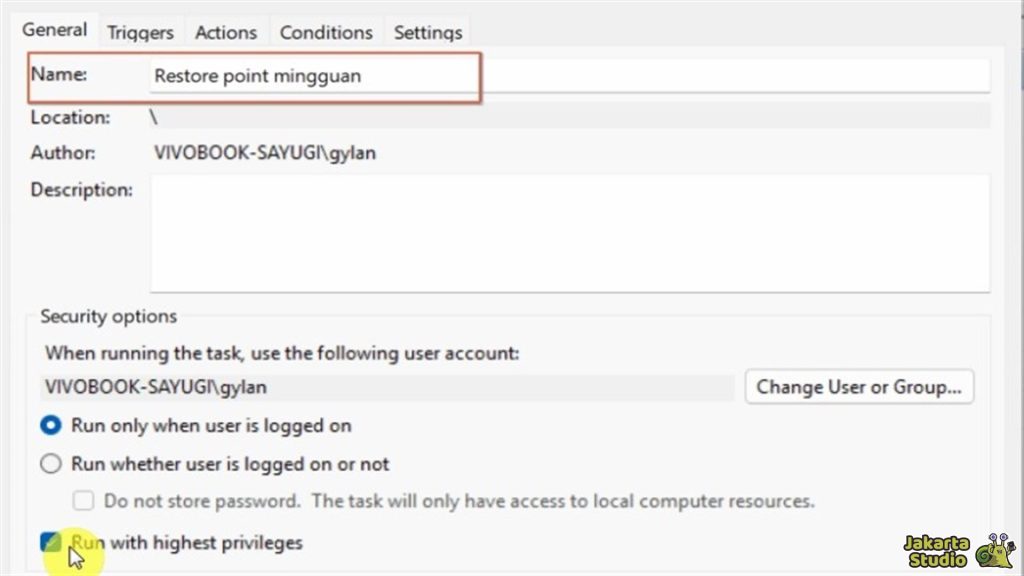
Task: Select the Conditions tab
Action: click(325, 32)
